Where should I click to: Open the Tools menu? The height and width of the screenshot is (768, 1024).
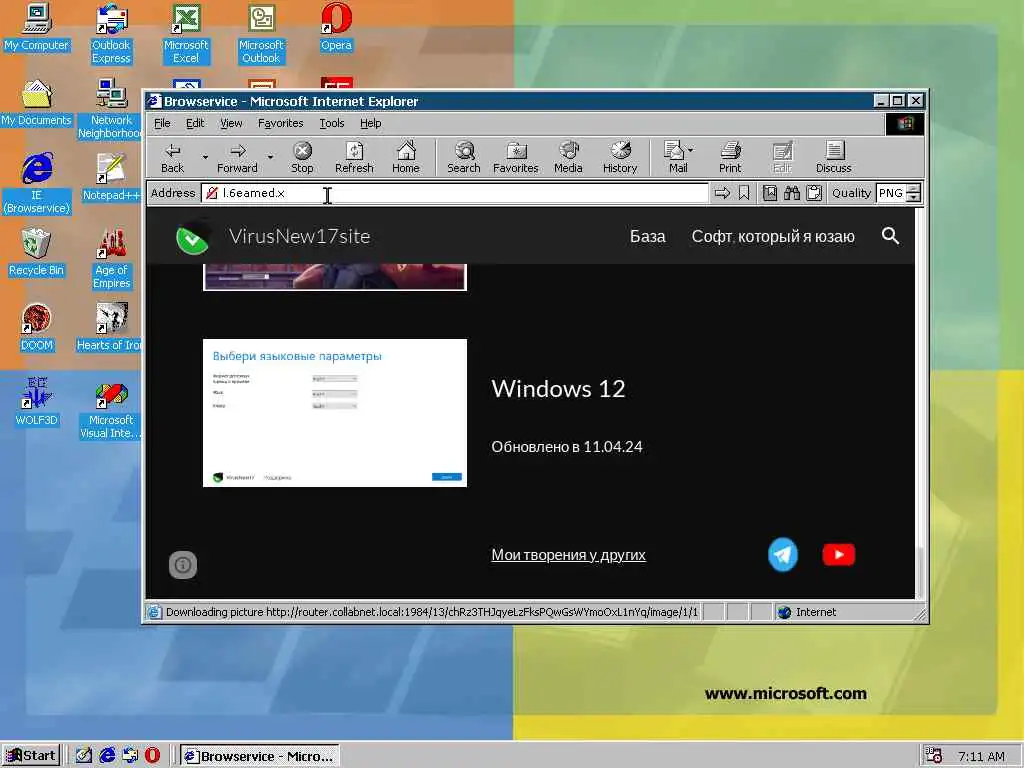click(x=332, y=123)
